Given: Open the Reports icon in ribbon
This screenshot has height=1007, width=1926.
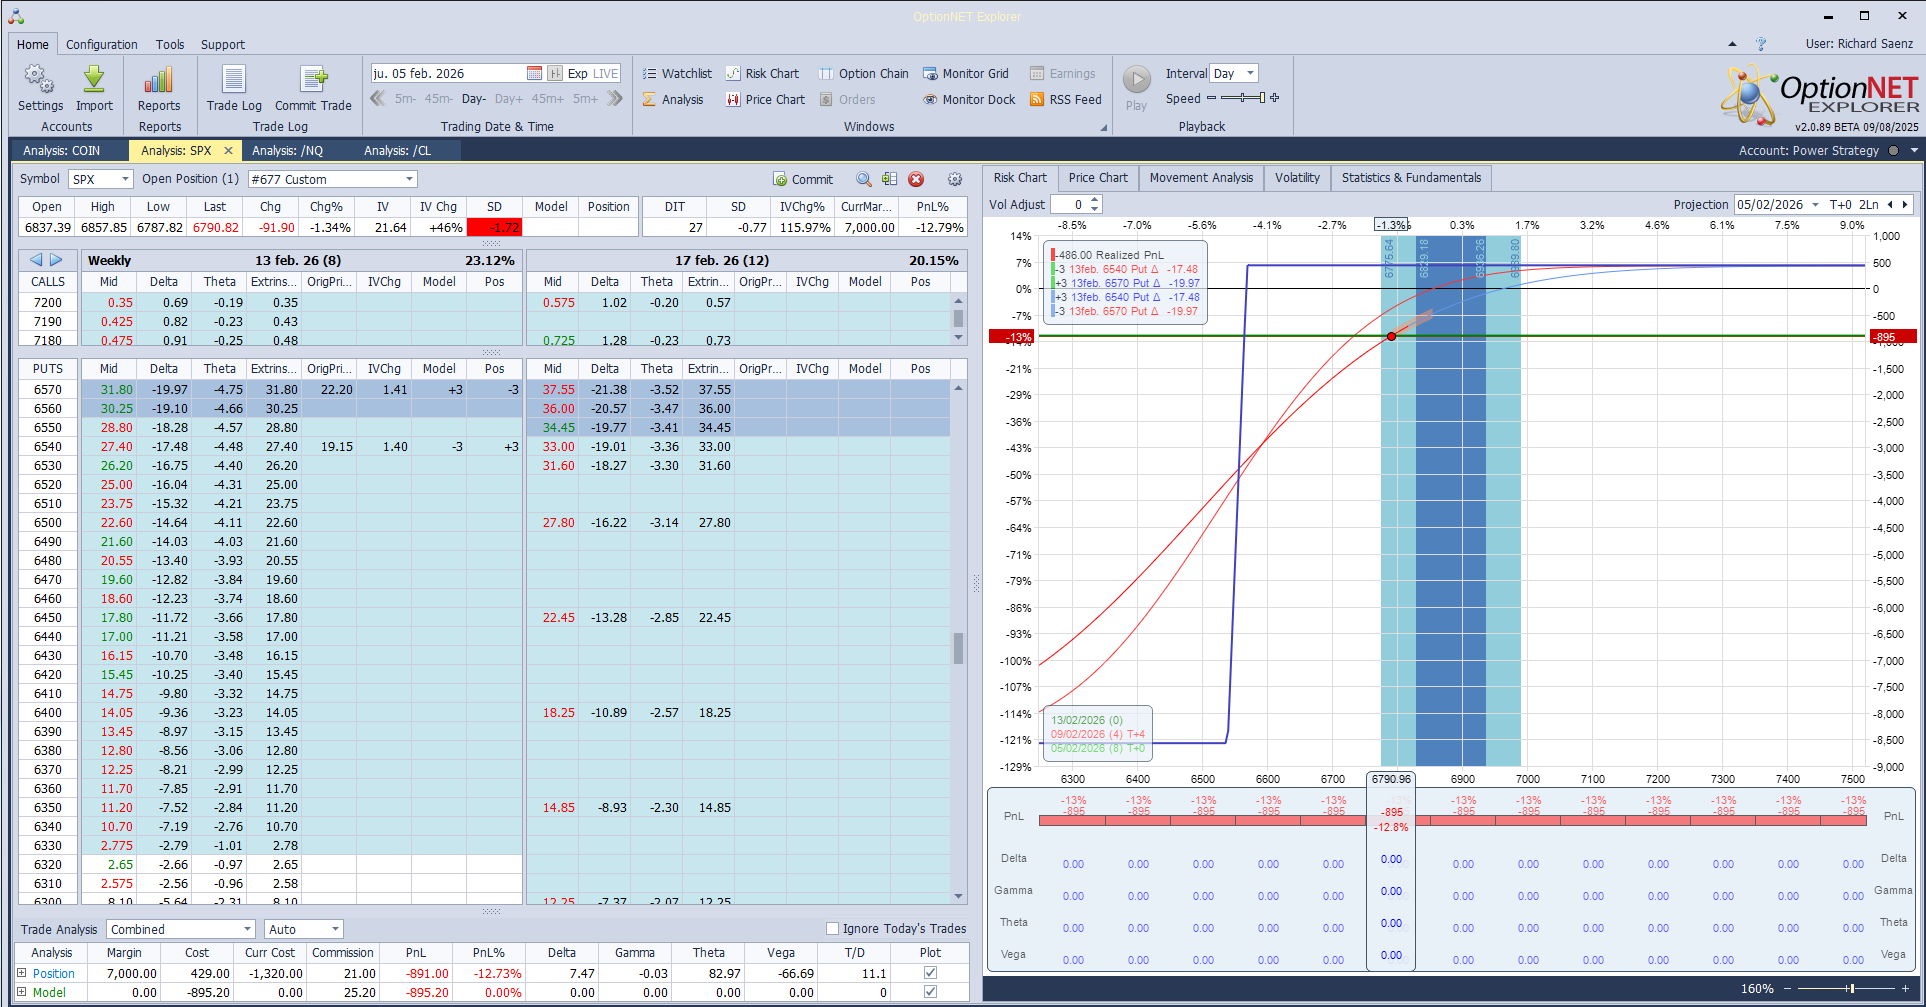Looking at the screenshot, I should [x=159, y=81].
